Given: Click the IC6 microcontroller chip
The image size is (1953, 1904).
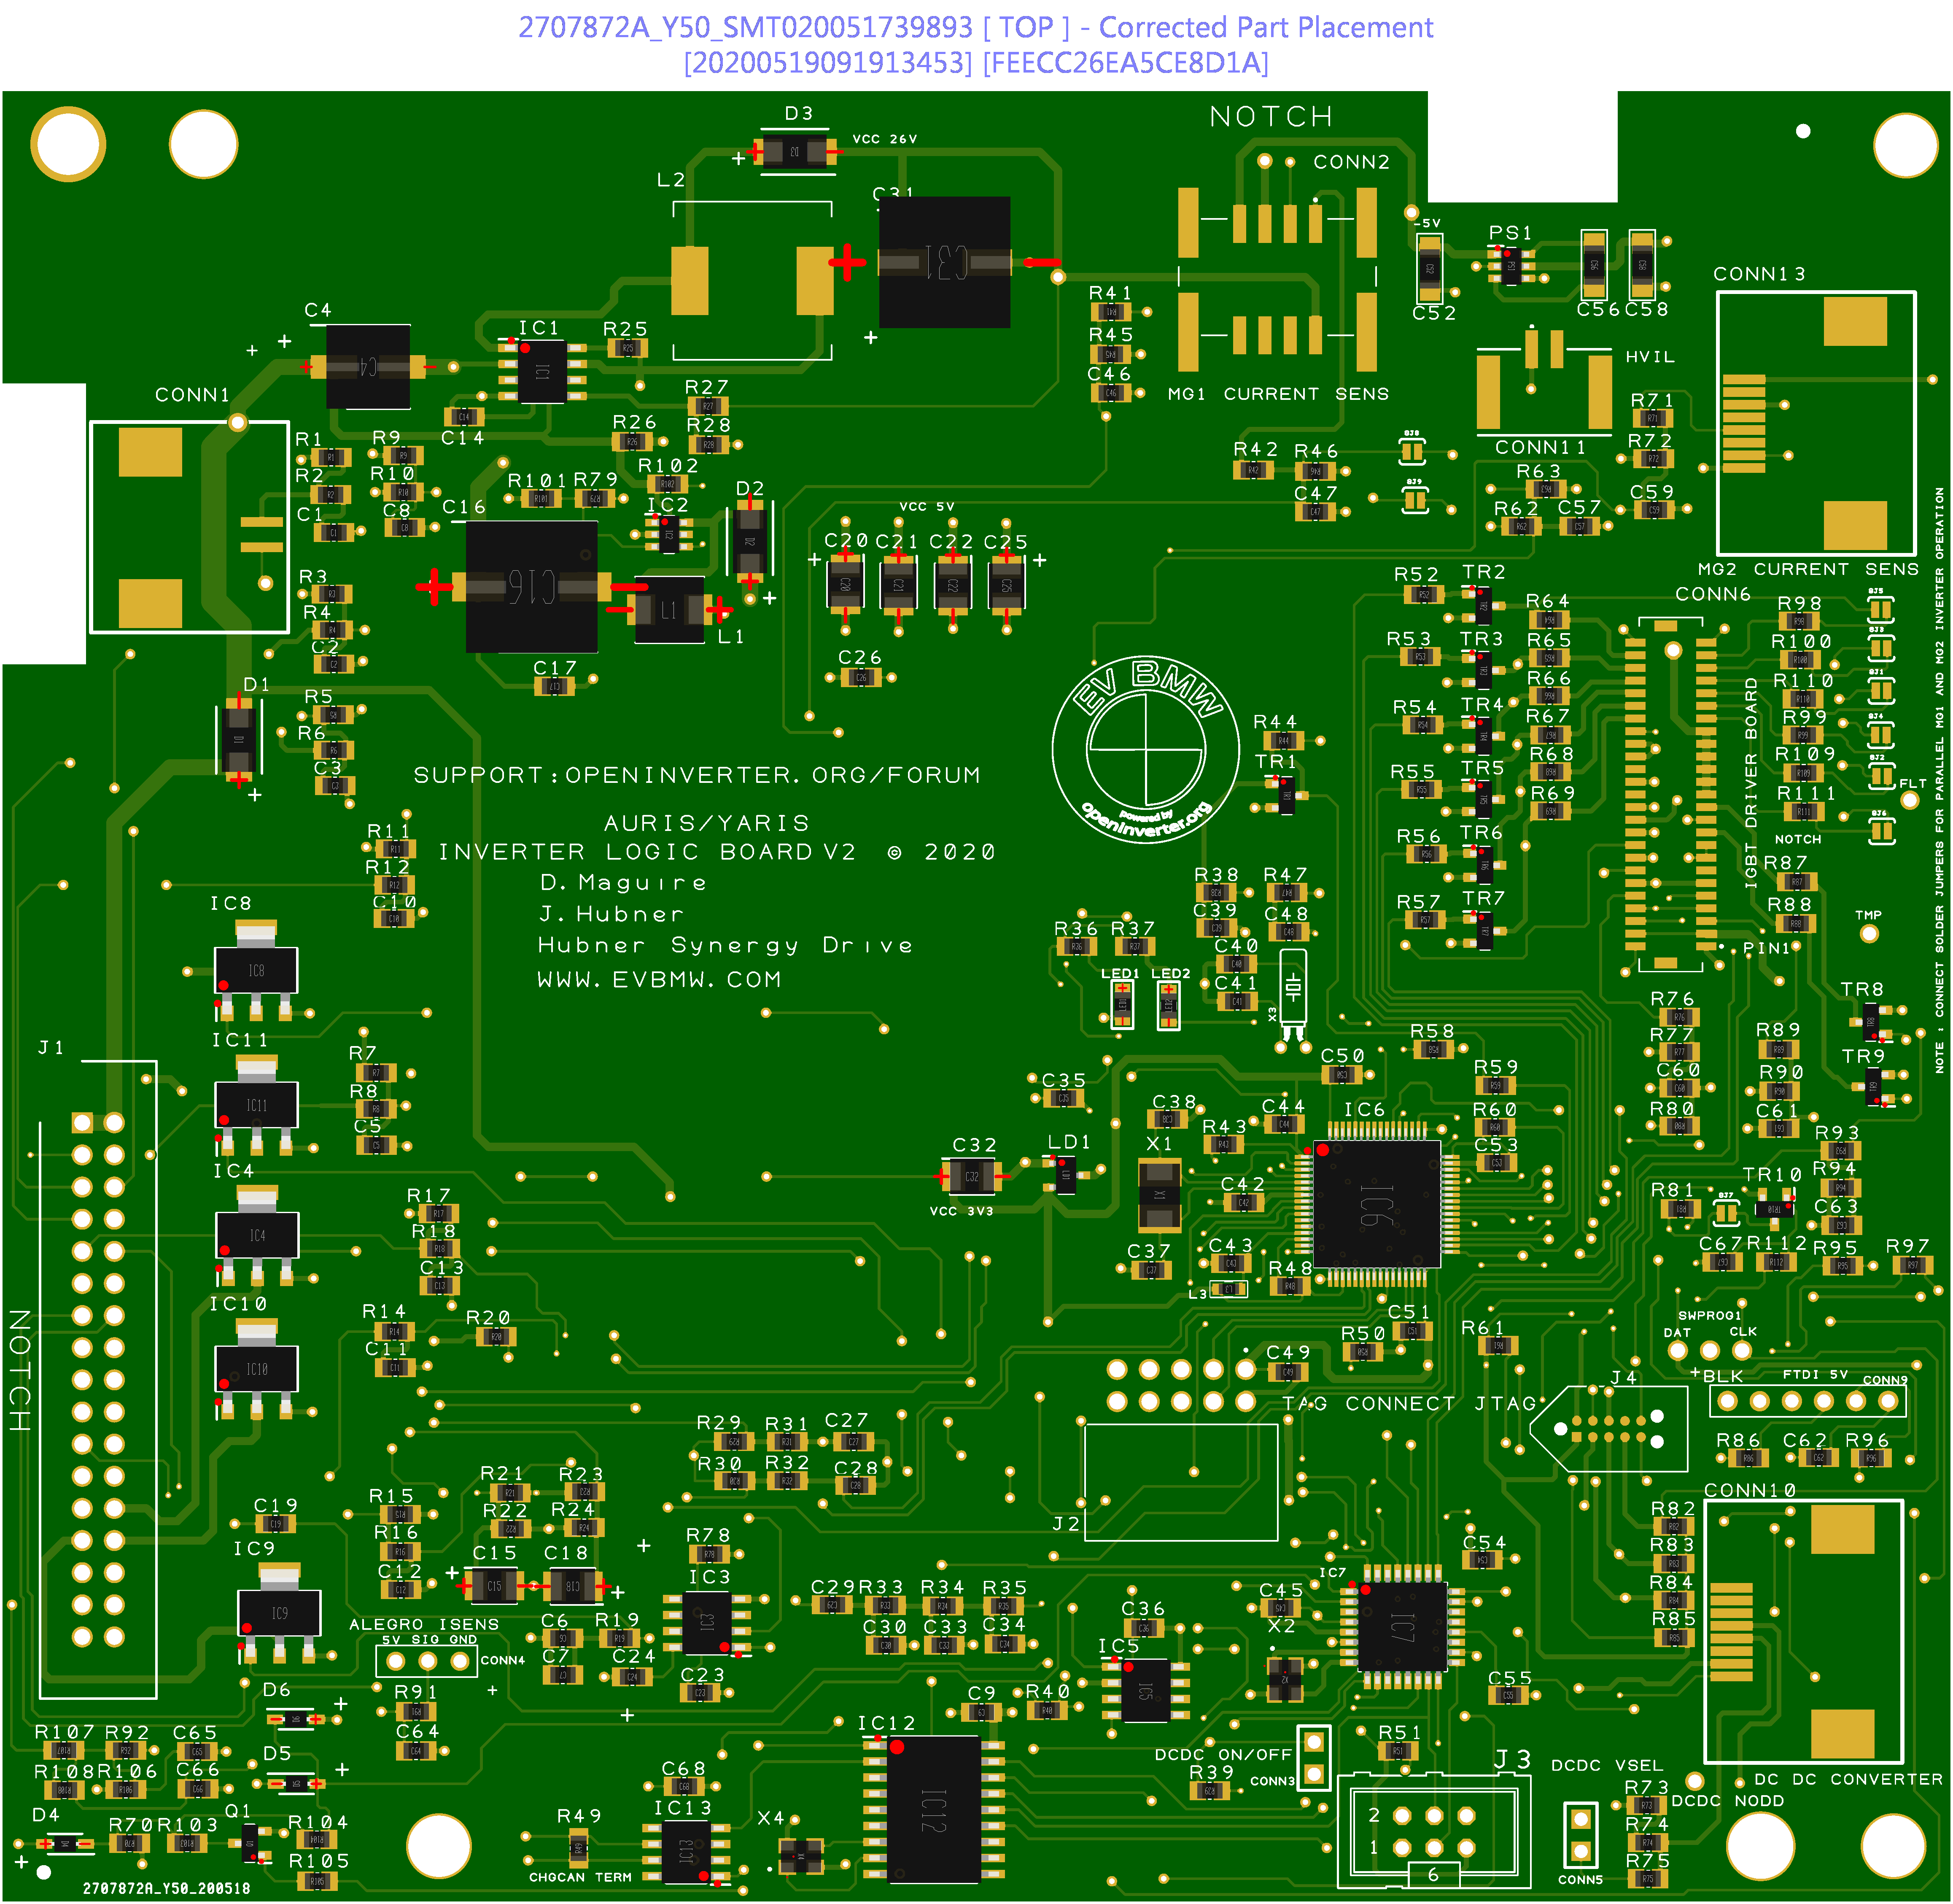Looking at the screenshot, I should point(1376,1204).
